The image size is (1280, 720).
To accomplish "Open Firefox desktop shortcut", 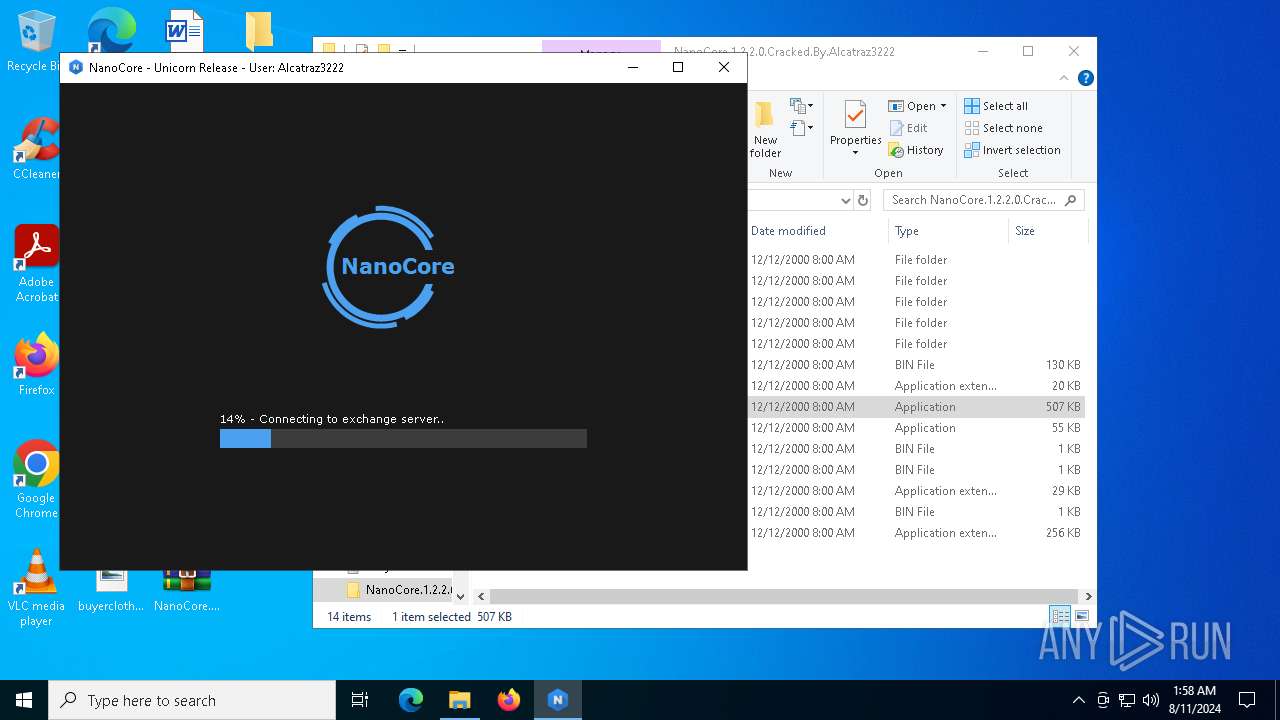I will pos(36,365).
